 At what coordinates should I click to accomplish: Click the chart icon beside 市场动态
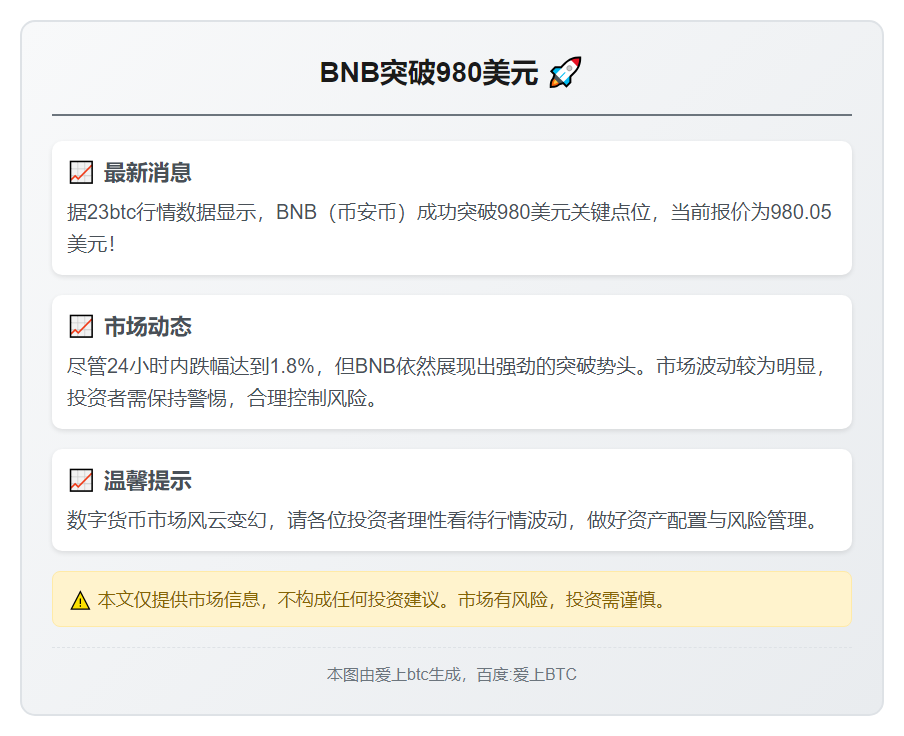81,326
